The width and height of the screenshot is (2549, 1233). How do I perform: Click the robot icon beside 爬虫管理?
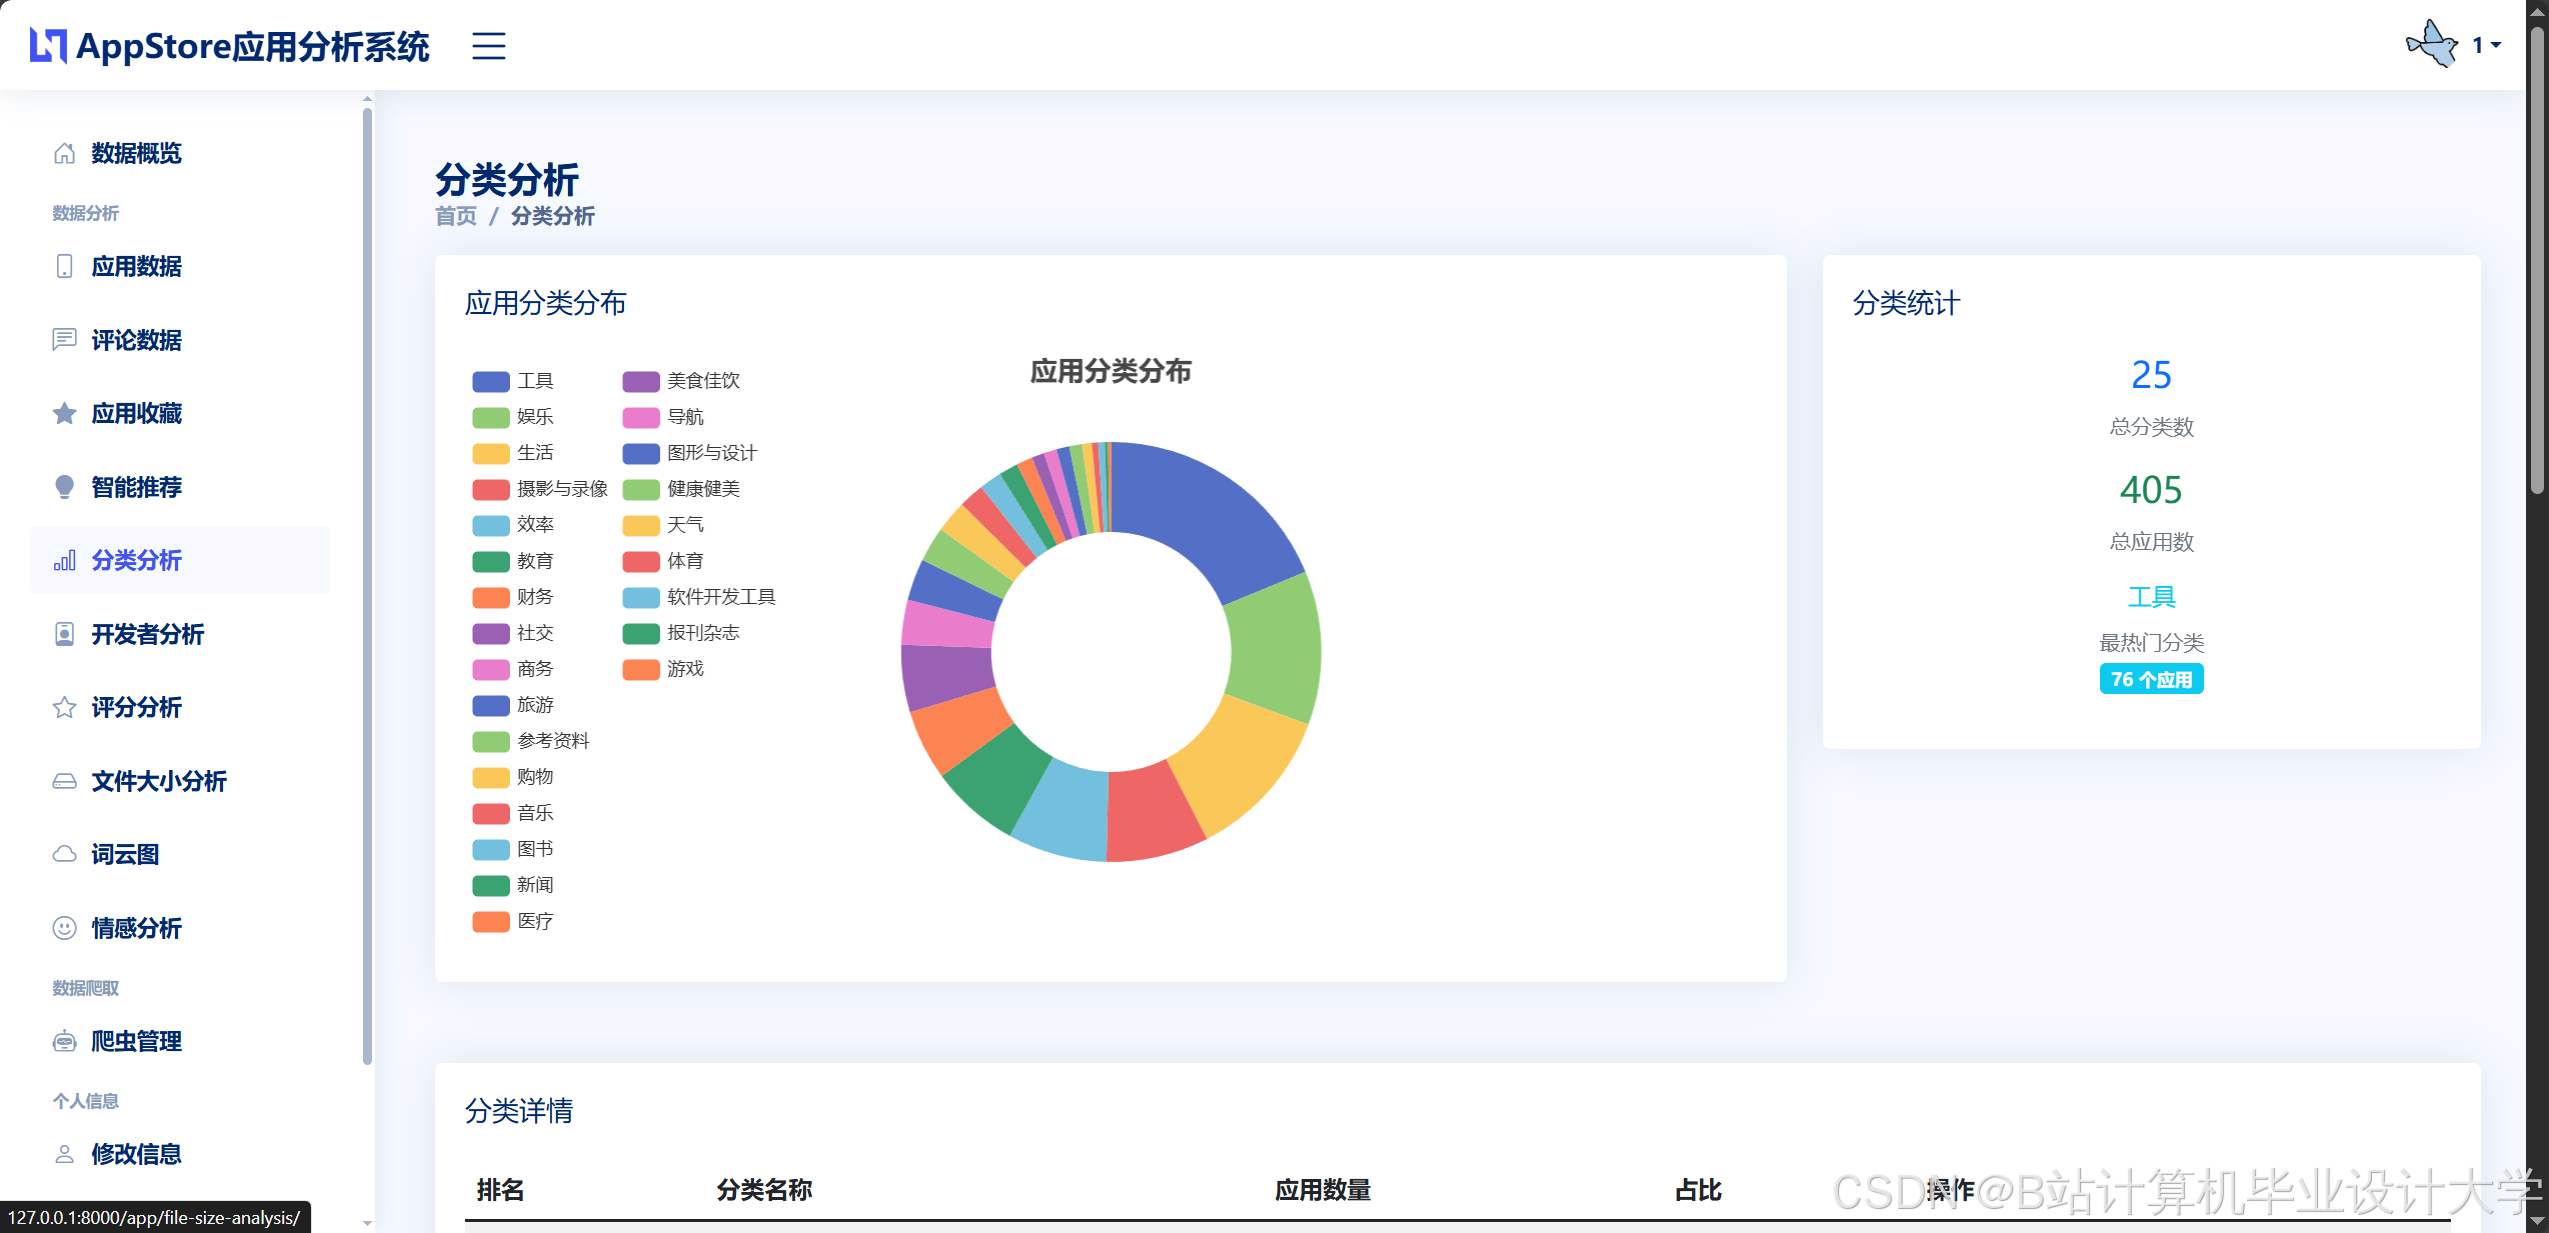(x=64, y=1041)
